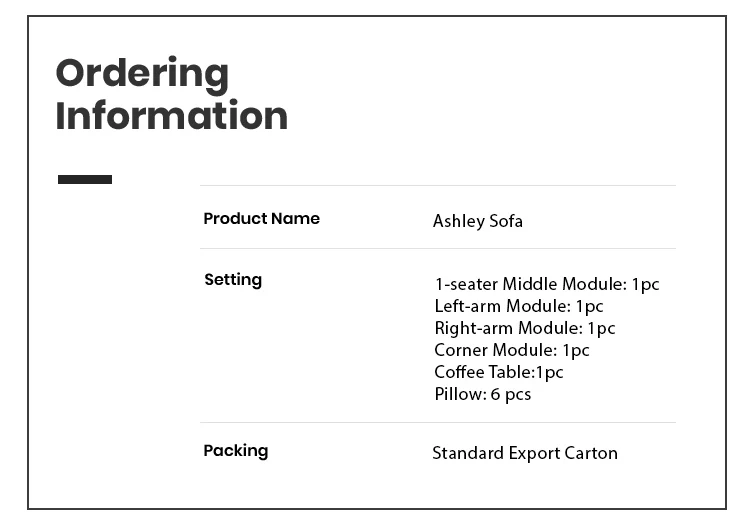Click the "Pillow: 6 pcs" line
This screenshot has height=522, width=750.
[x=483, y=395]
